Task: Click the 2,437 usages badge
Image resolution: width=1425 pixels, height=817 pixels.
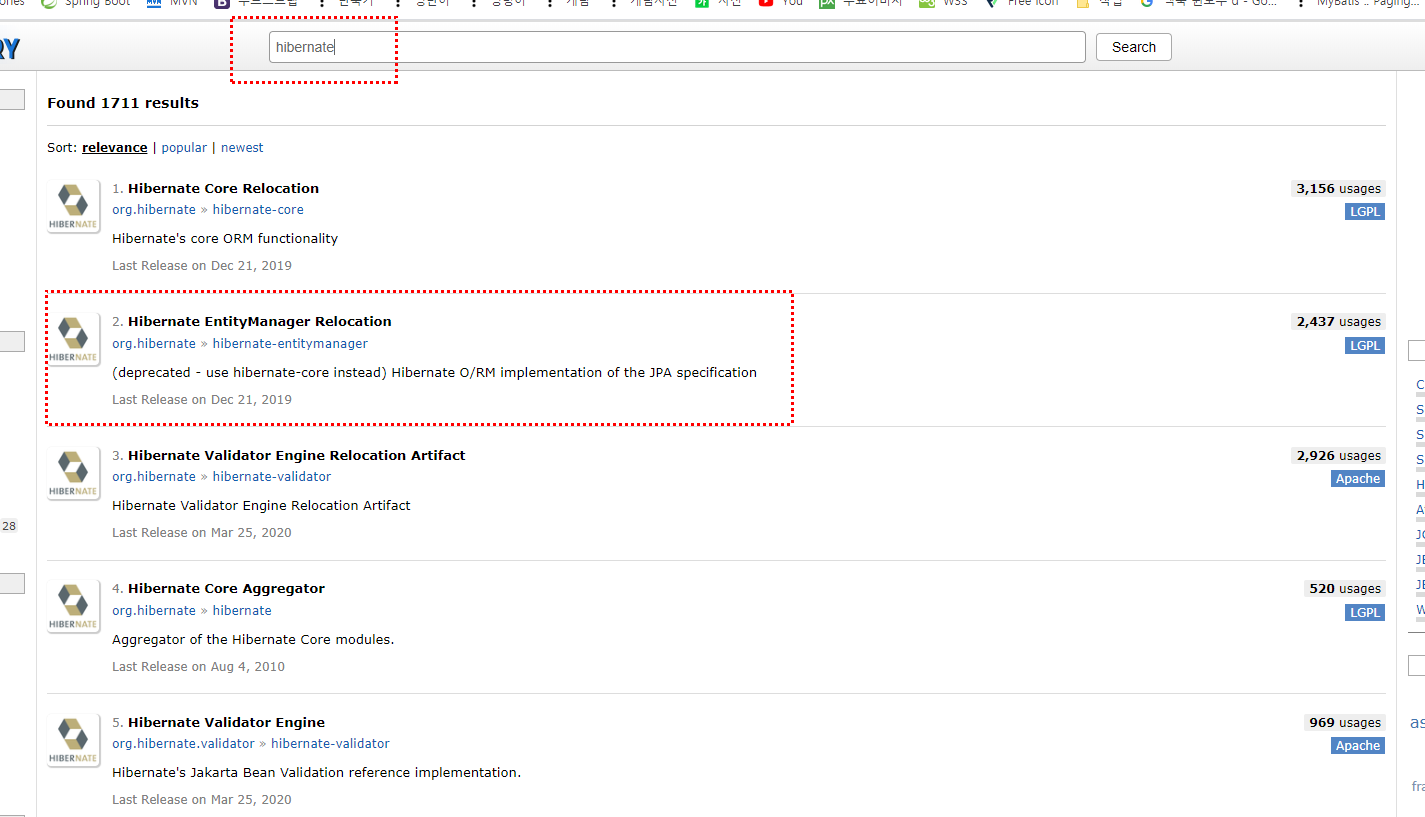Action: tap(1338, 322)
